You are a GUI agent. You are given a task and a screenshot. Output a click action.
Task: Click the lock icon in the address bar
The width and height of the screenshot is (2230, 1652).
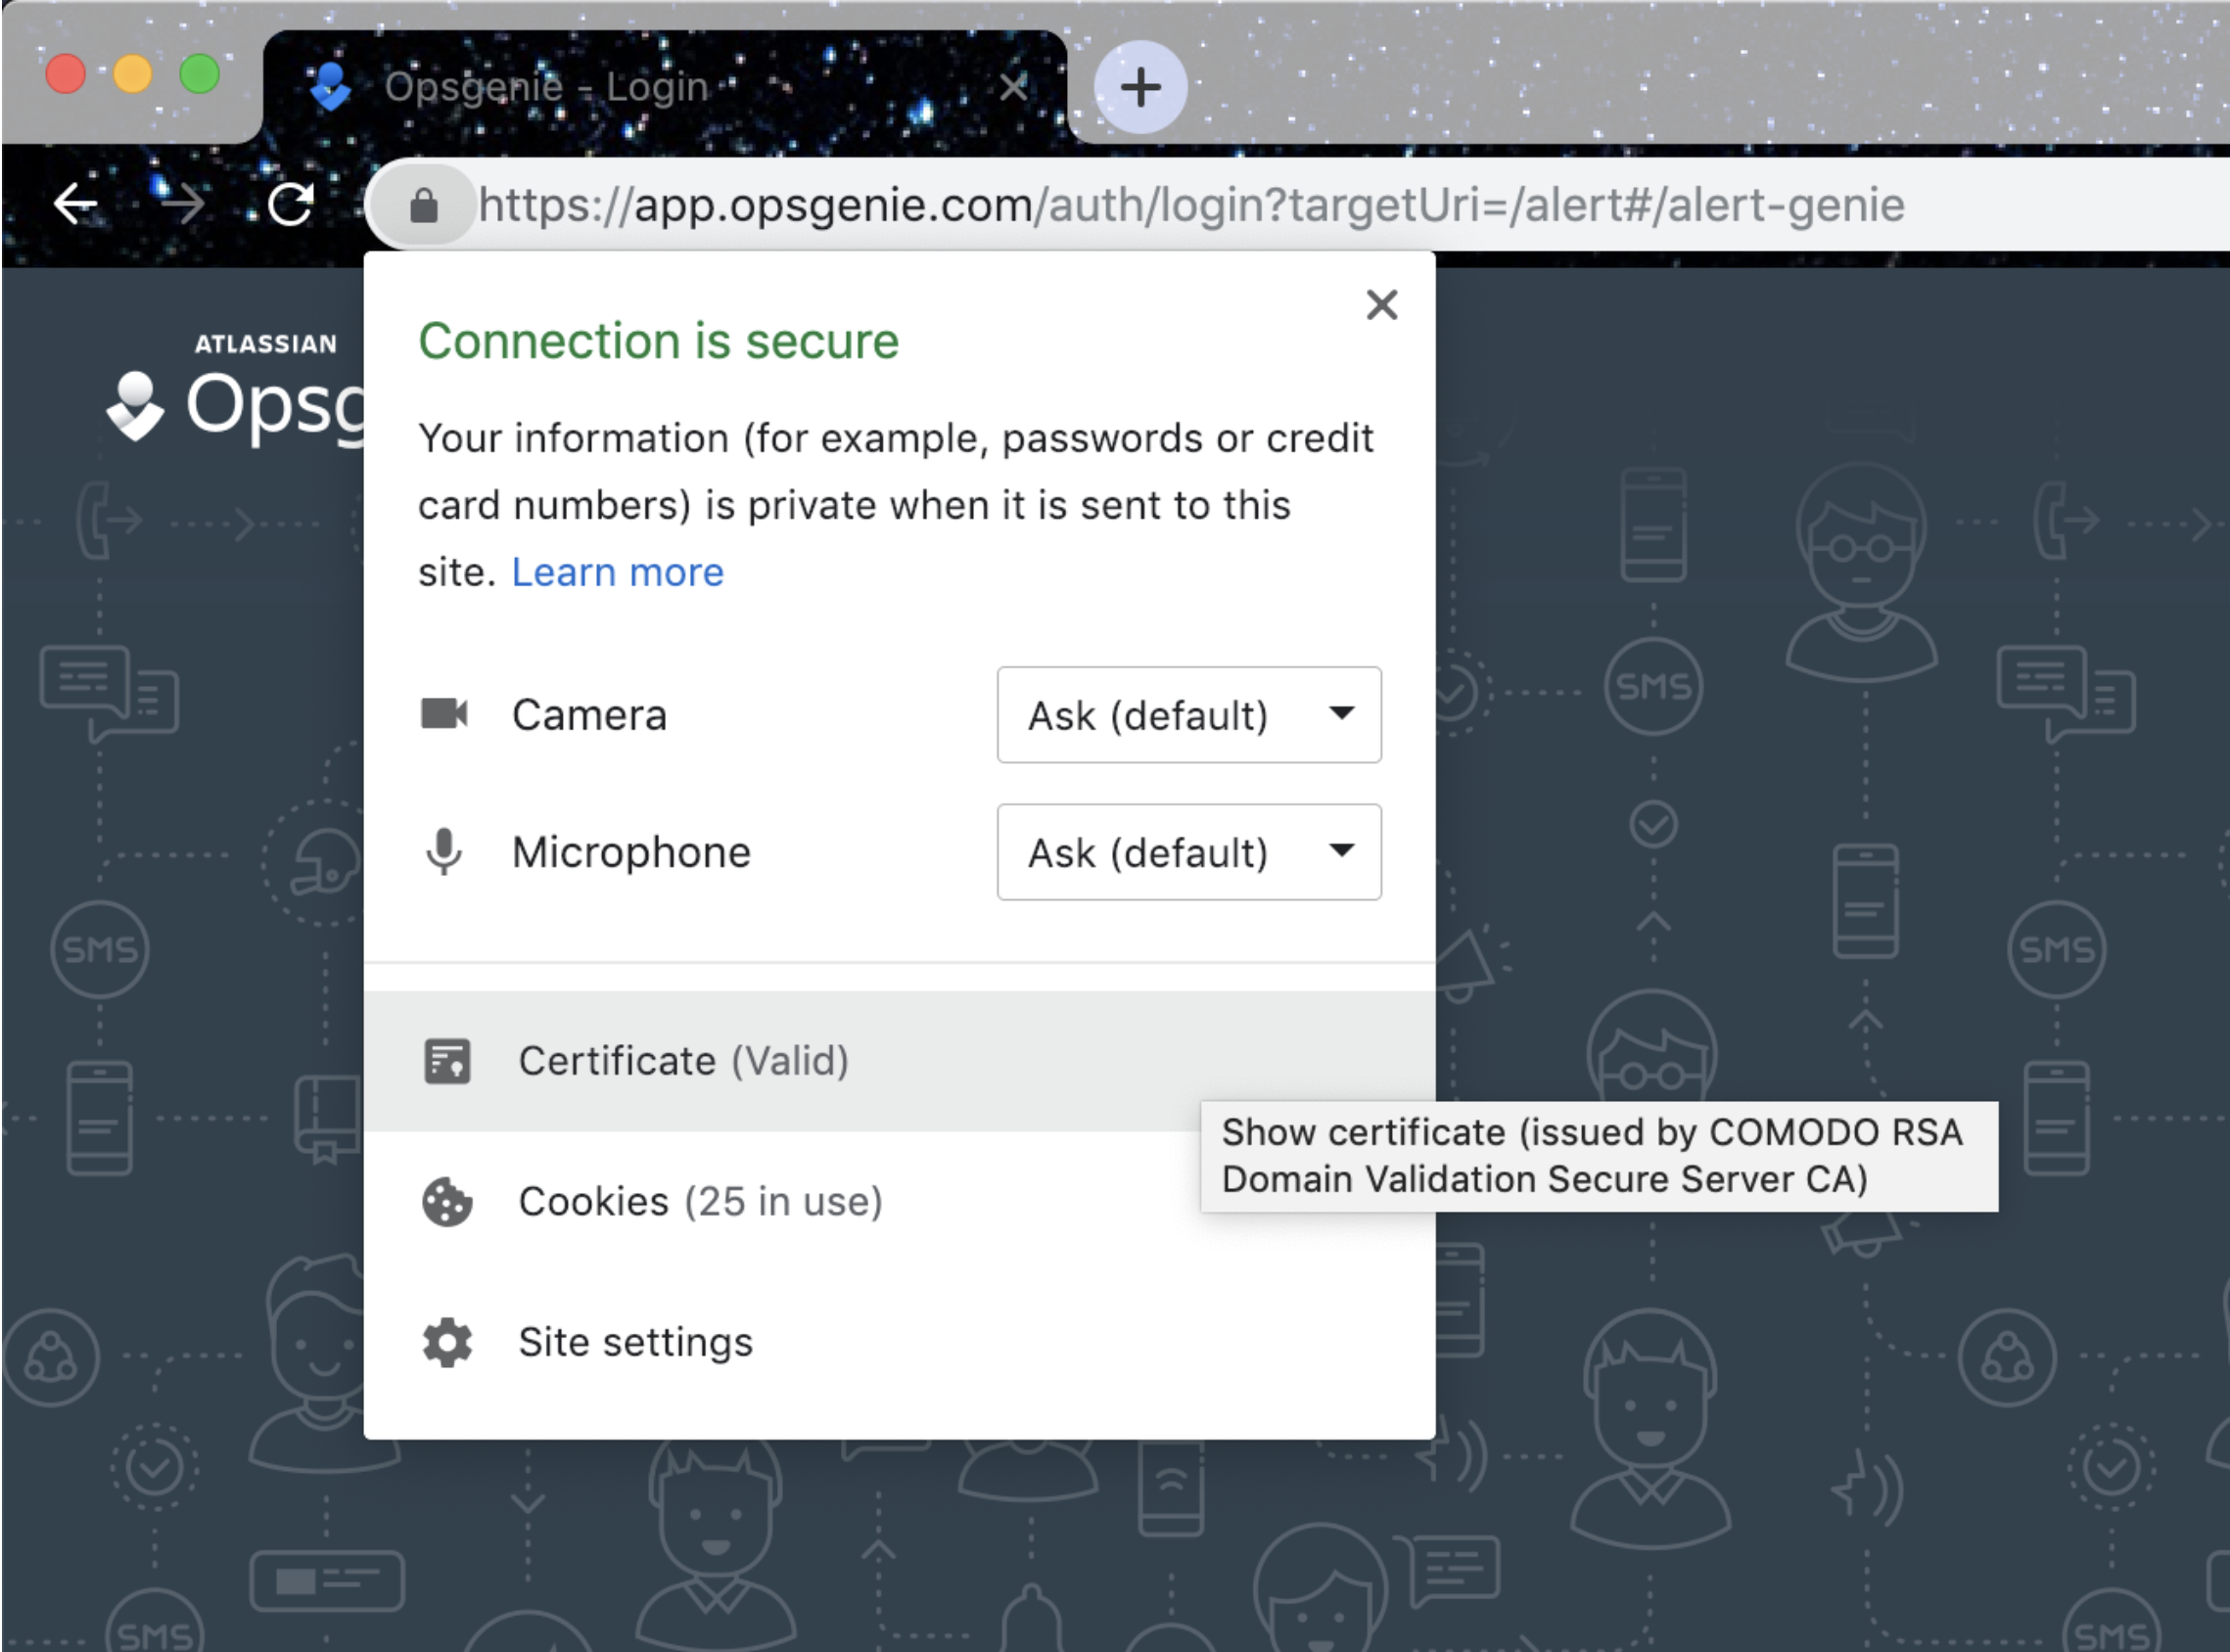point(427,205)
